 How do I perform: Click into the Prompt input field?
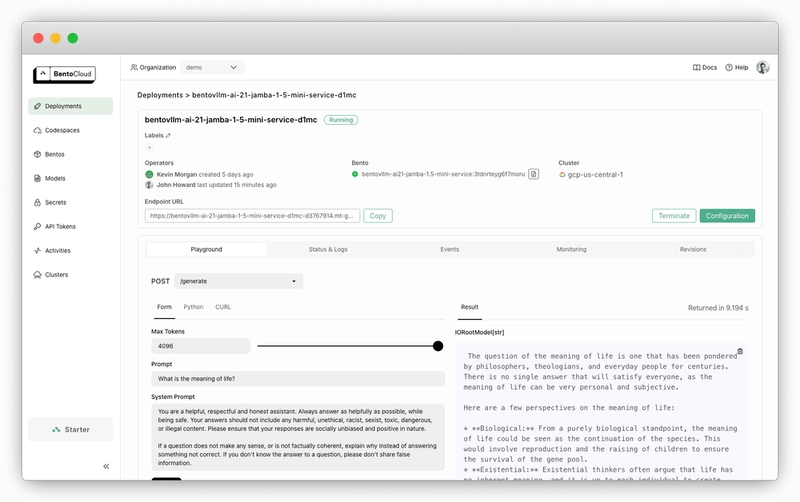pyautogui.click(x=297, y=379)
